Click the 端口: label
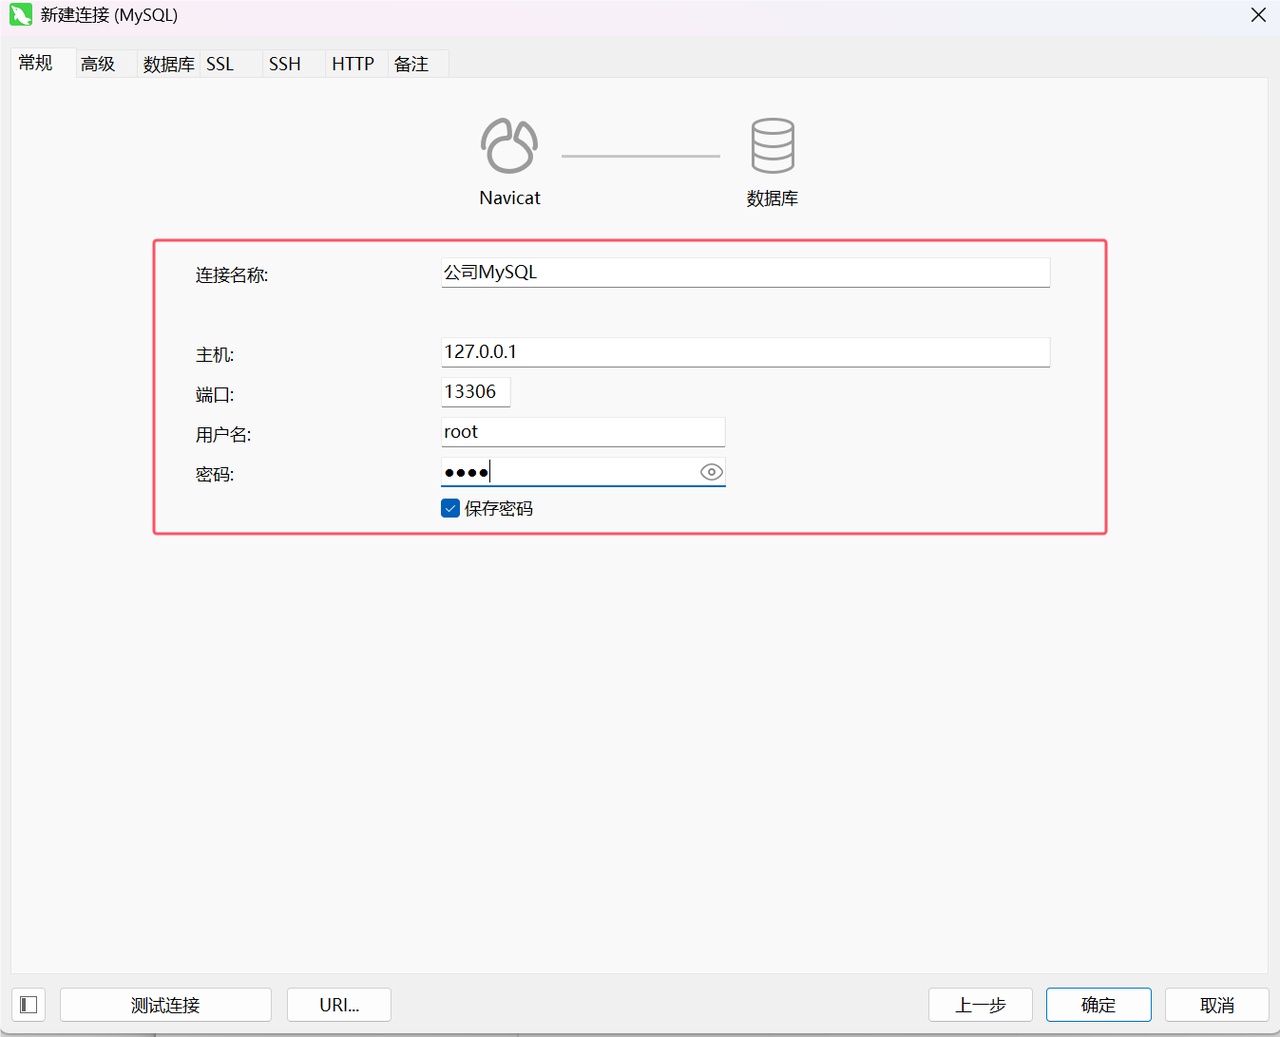Image resolution: width=1280 pixels, height=1037 pixels. pyautogui.click(x=215, y=395)
